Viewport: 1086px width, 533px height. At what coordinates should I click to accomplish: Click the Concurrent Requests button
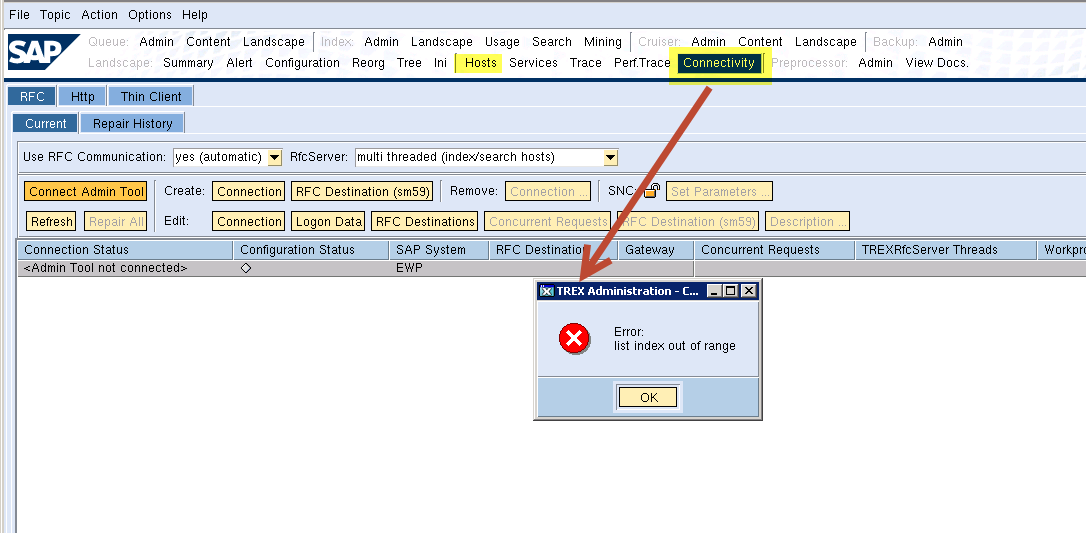547,222
